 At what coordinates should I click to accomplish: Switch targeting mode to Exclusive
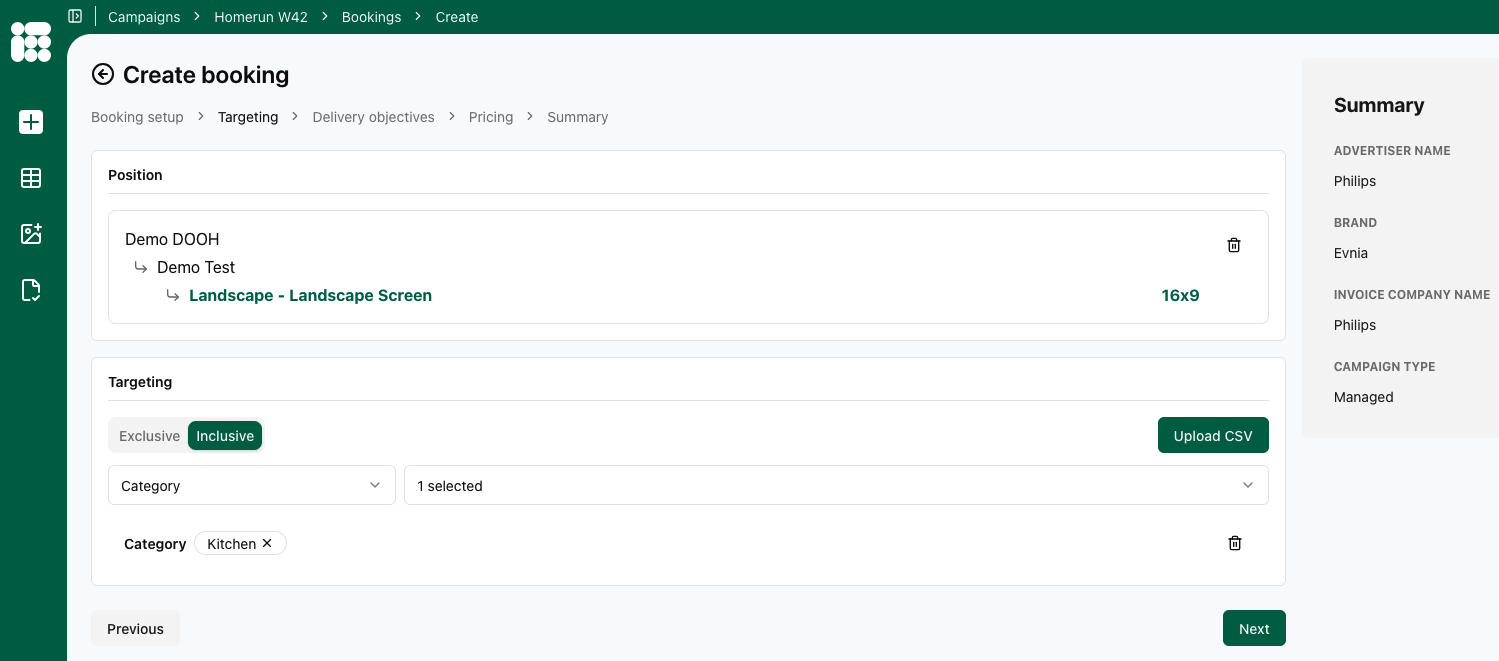point(149,436)
